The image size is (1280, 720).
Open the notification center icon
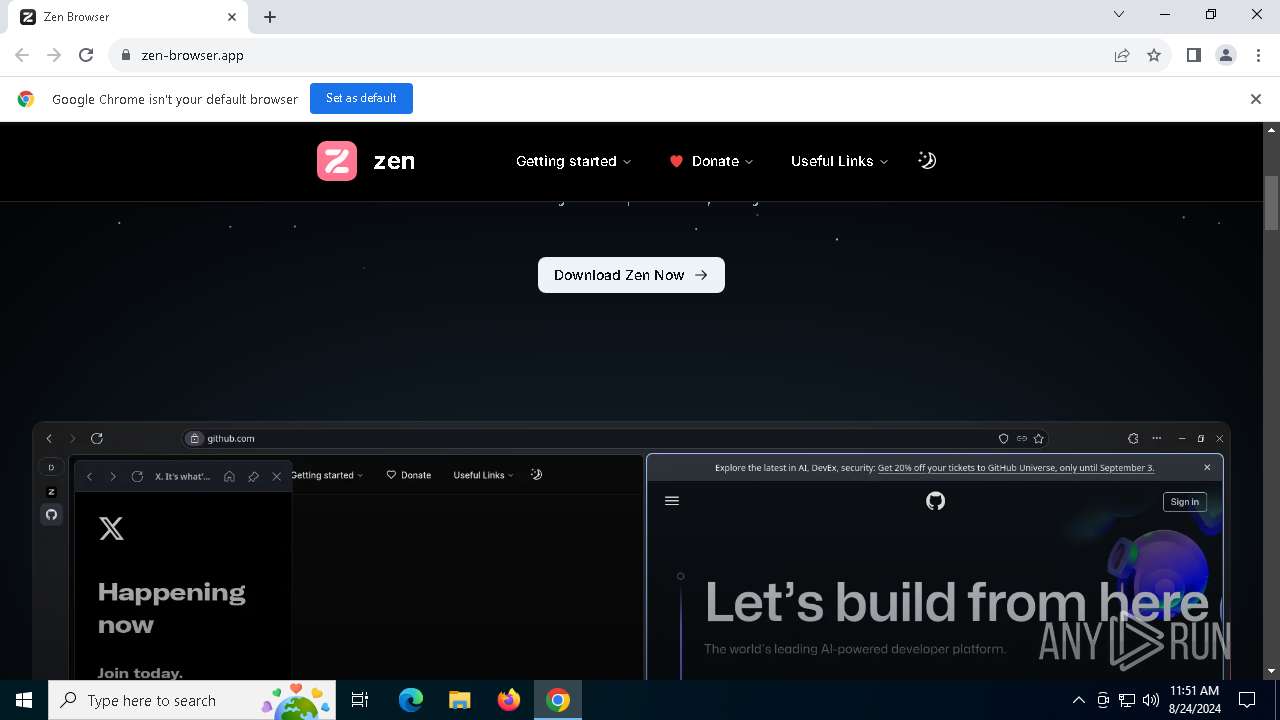pyautogui.click(x=1247, y=700)
